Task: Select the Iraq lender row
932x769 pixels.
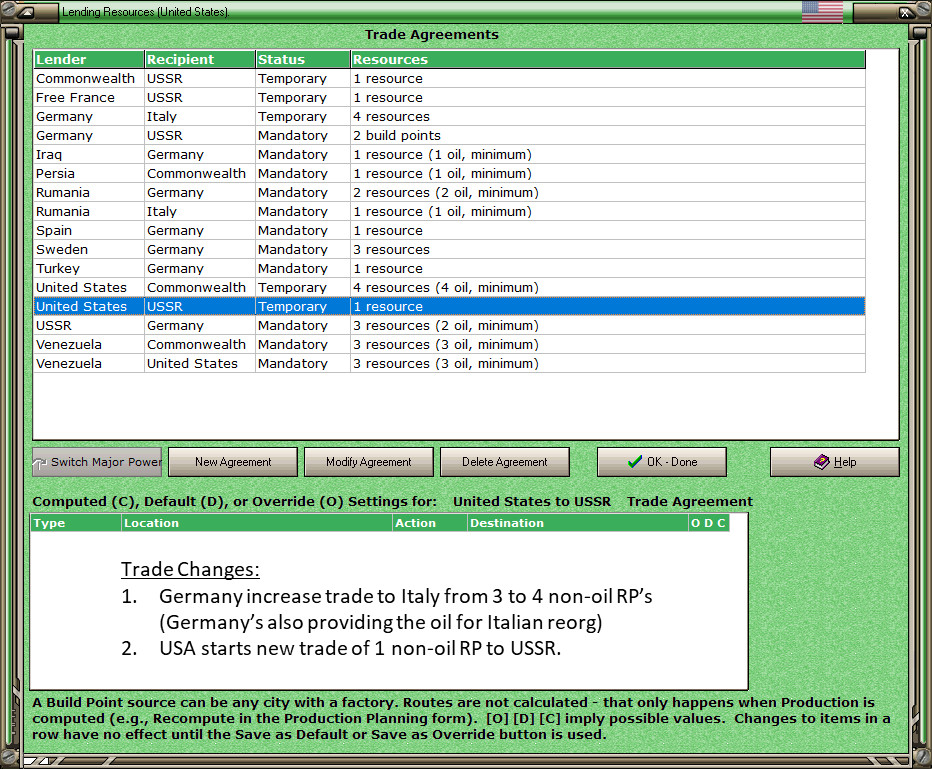Action: tap(449, 155)
